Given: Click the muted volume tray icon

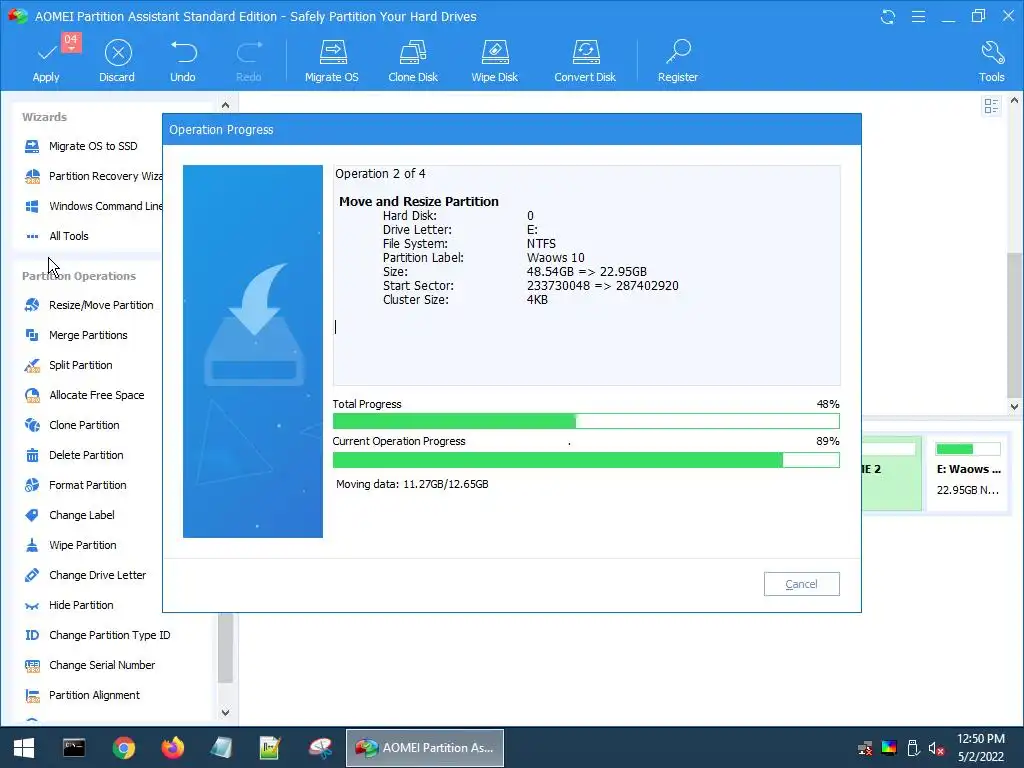Looking at the screenshot, I should (936, 748).
